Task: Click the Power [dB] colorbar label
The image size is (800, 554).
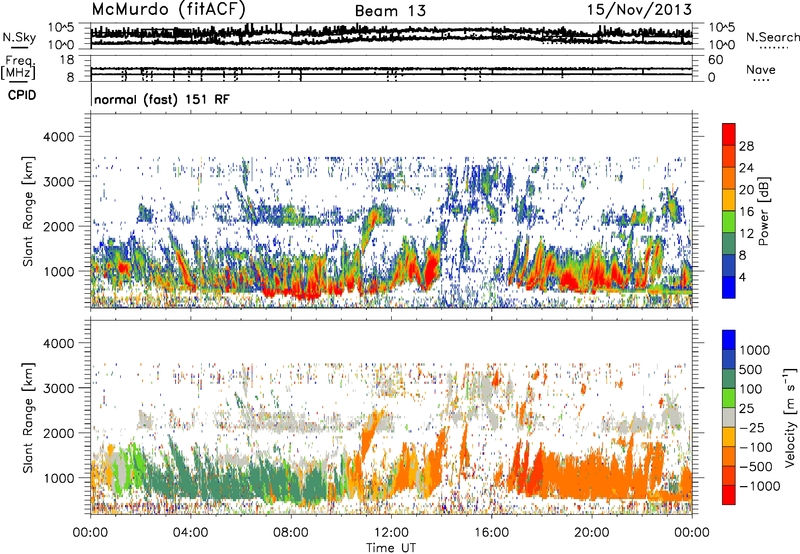Action: (764, 211)
